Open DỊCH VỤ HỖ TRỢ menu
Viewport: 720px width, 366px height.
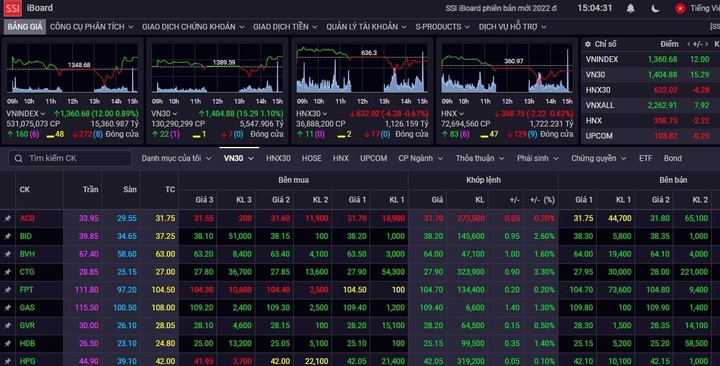(x=512, y=27)
